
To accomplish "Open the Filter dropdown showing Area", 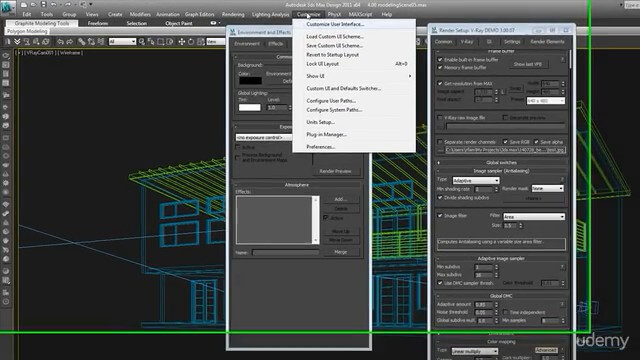I will pyautogui.click(x=534, y=217).
